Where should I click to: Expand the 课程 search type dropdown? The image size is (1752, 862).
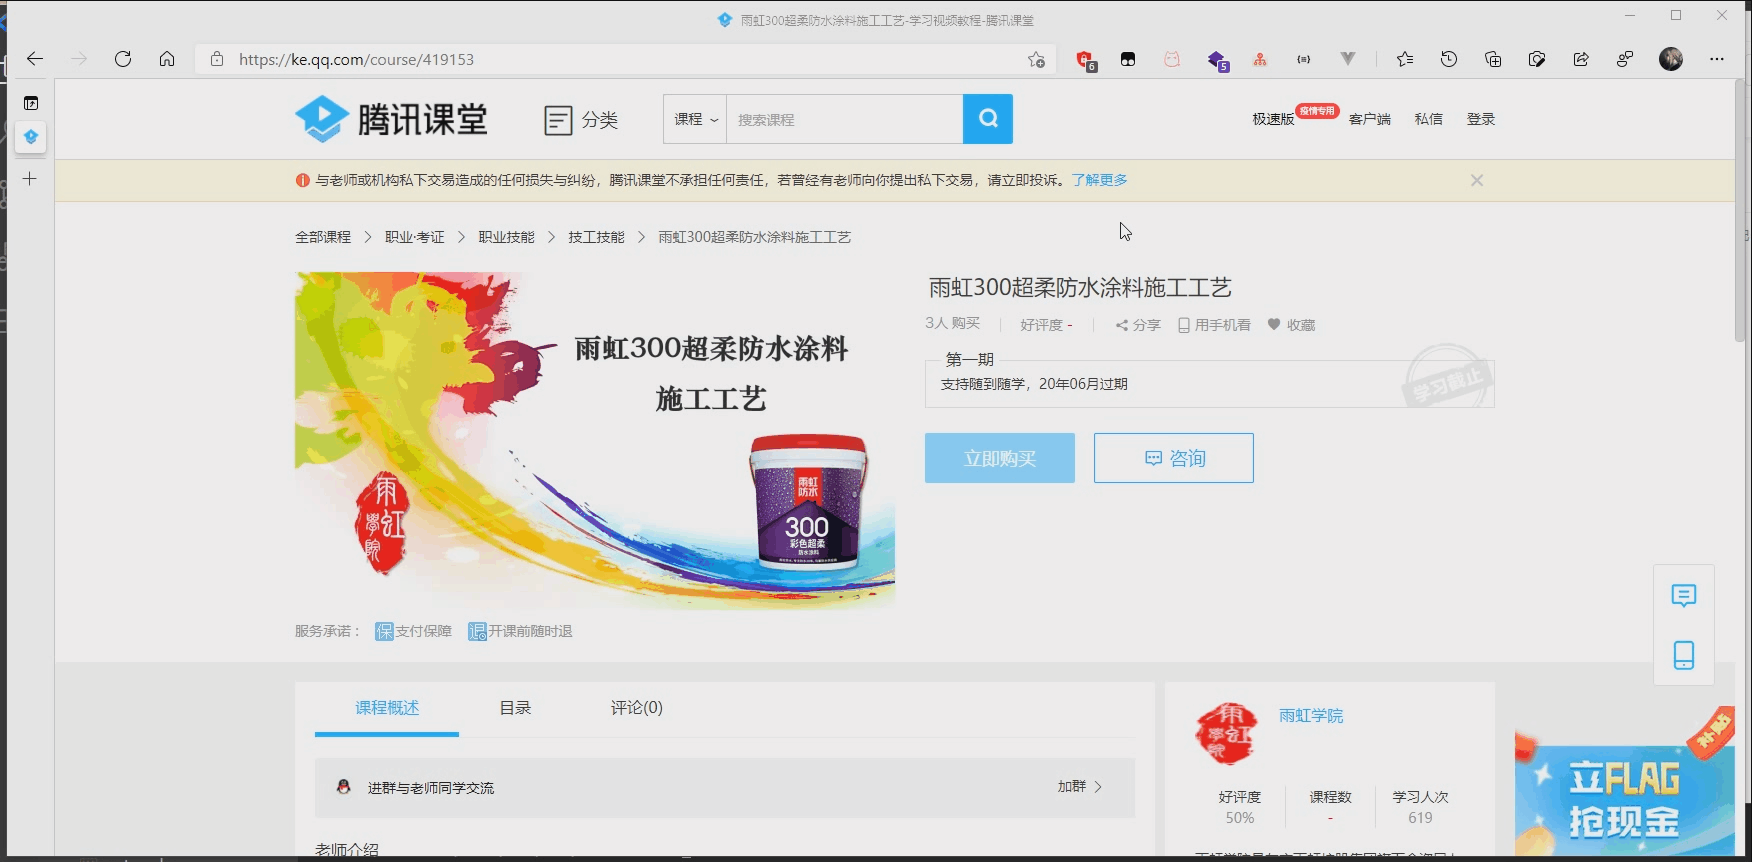pyautogui.click(x=695, y=119)
